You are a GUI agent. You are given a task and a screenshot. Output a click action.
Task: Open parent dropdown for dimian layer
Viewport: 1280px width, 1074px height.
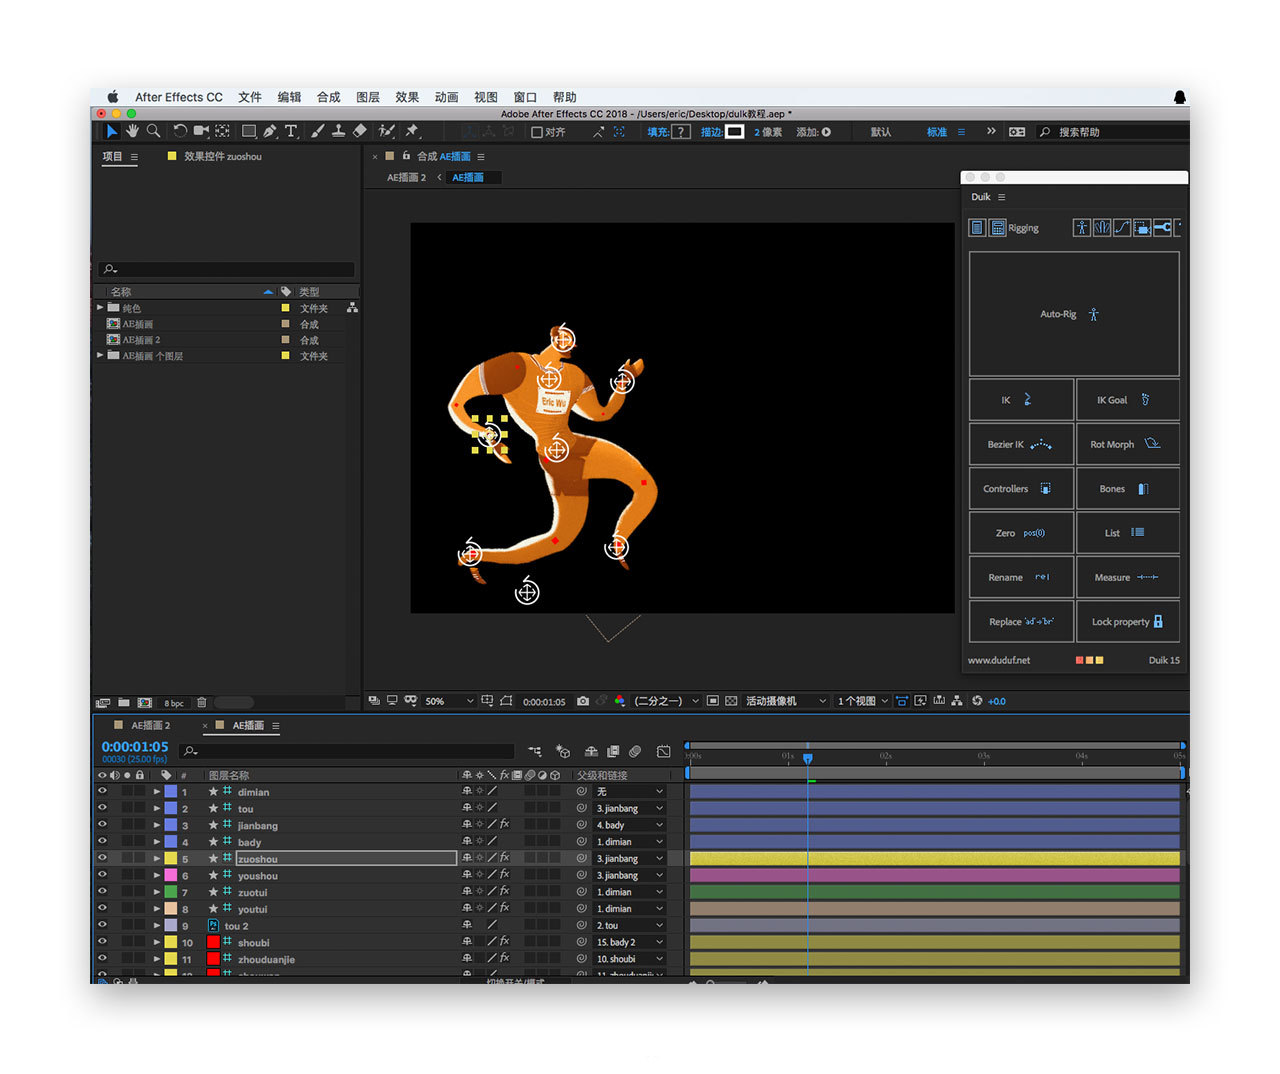coord(629,791)
